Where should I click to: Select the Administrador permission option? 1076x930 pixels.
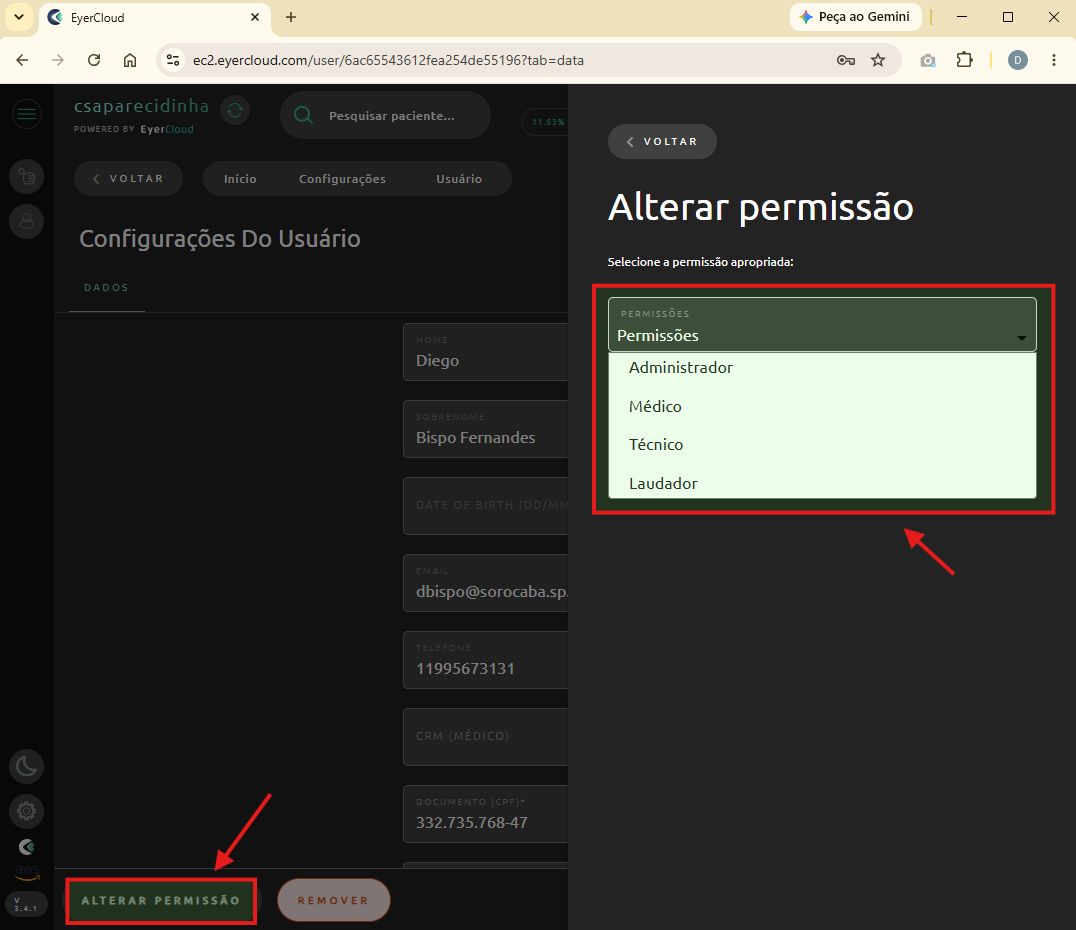tap(822, 368)
